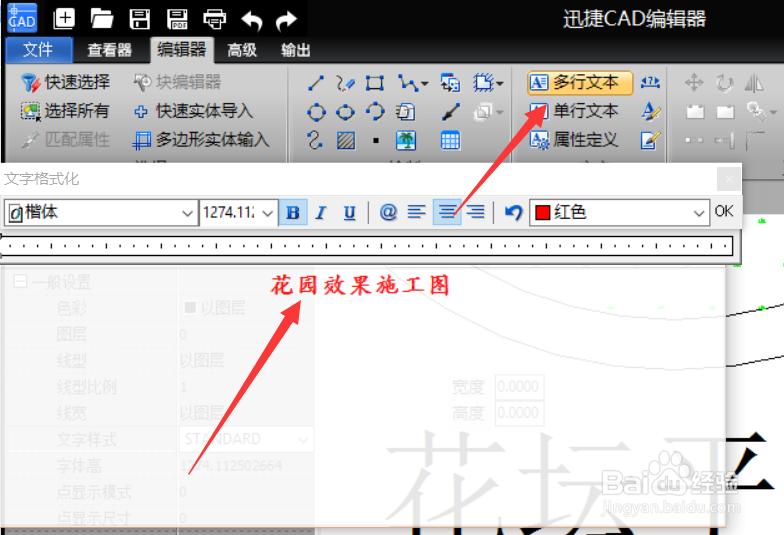
Task: Open the 楷体 font dropdown
Action: coord(188,214)
